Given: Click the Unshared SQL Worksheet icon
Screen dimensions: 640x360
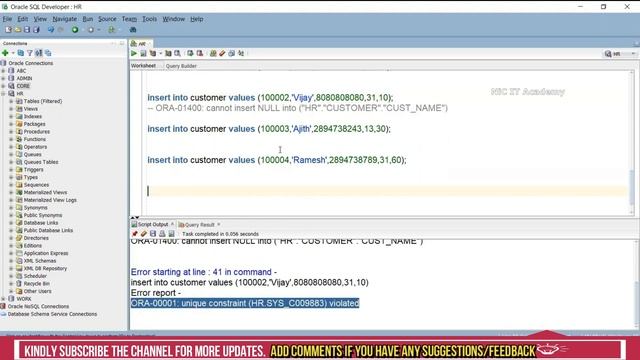Looking at the screenshot, I should 213,53.
